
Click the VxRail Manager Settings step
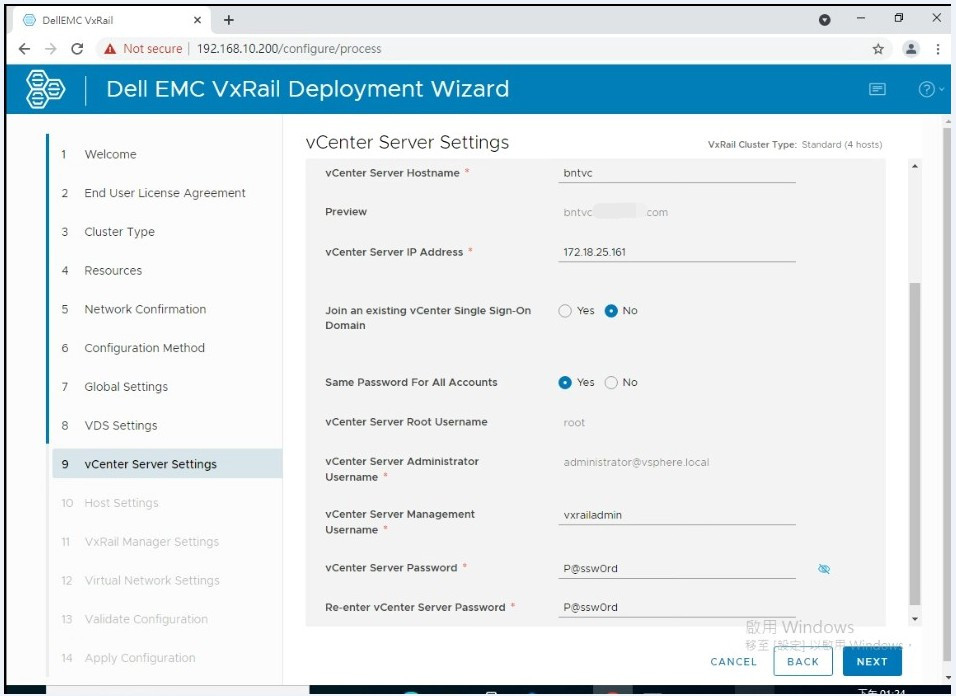(151, 542)
